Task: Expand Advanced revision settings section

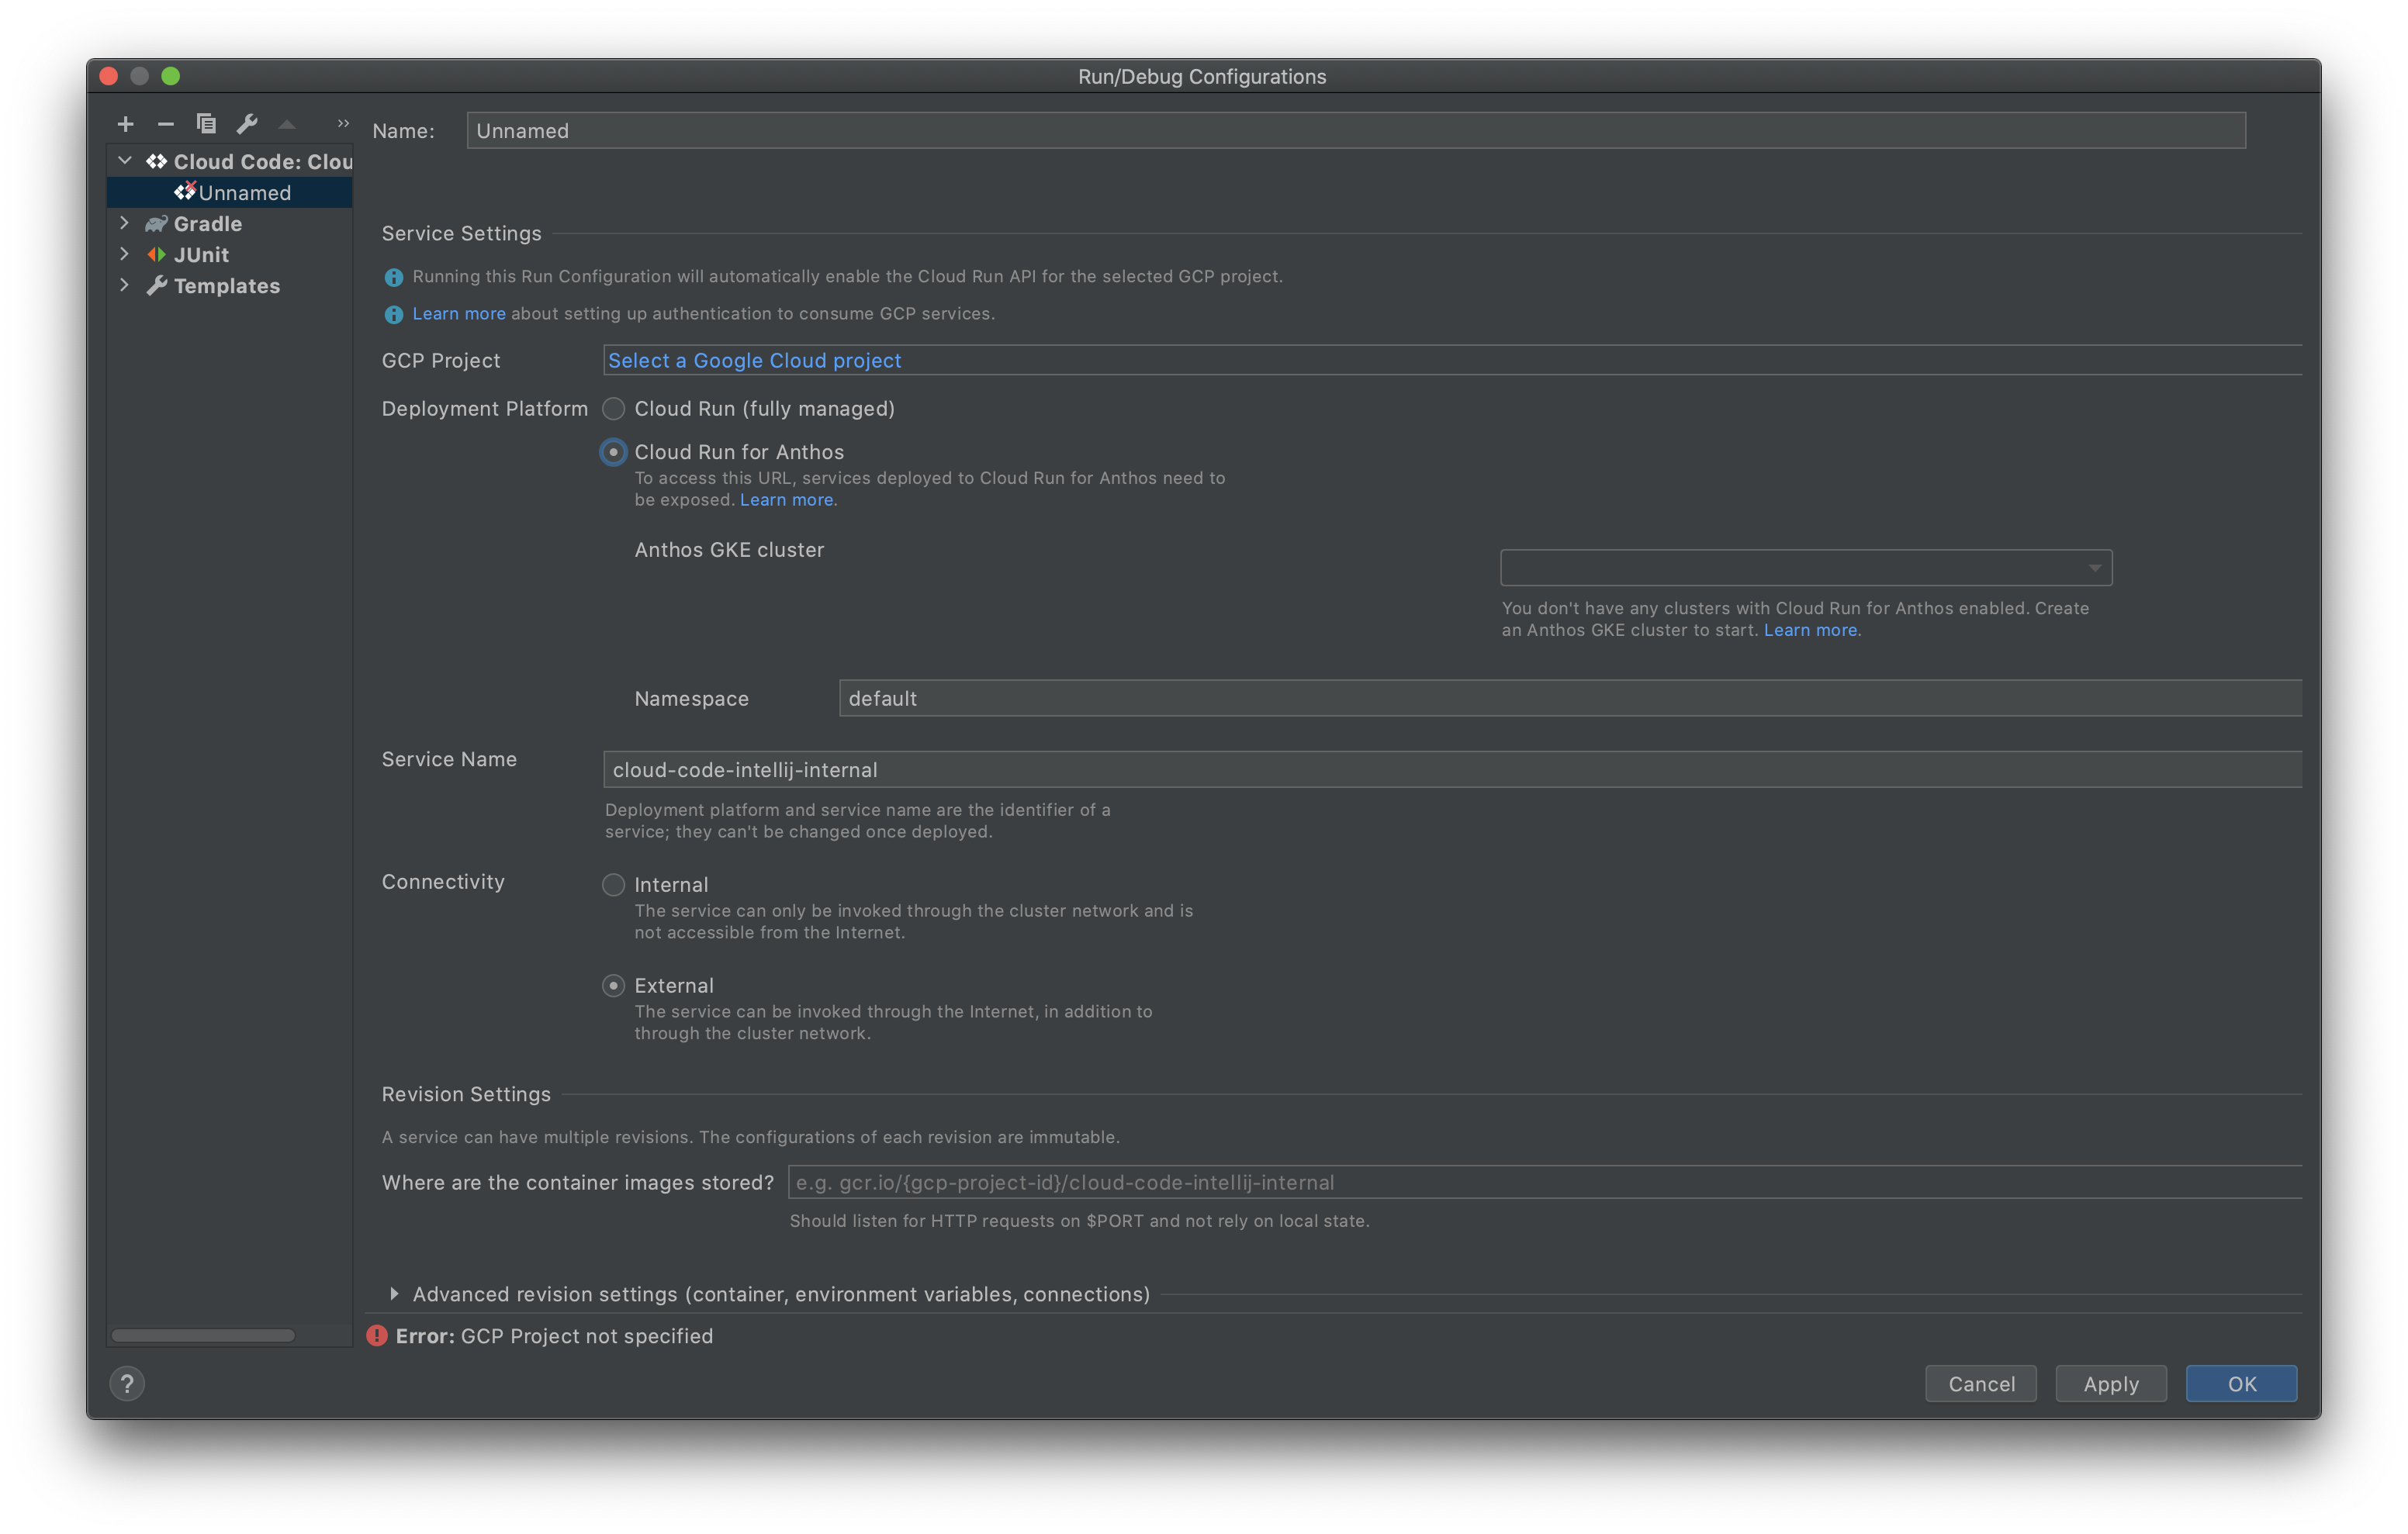Action: 395,1293
